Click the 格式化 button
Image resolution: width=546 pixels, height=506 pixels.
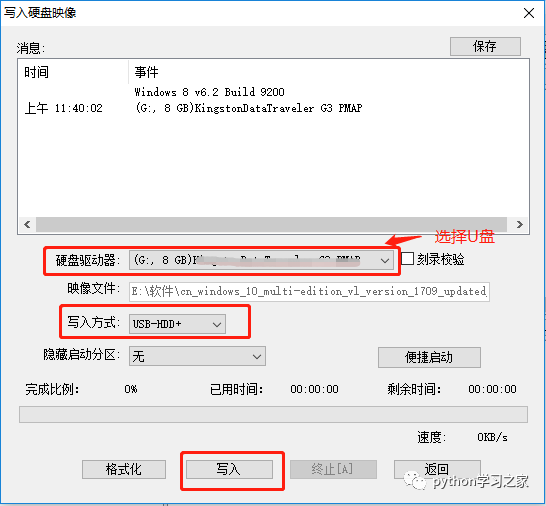pyautogui.click(x=124, y=469)
